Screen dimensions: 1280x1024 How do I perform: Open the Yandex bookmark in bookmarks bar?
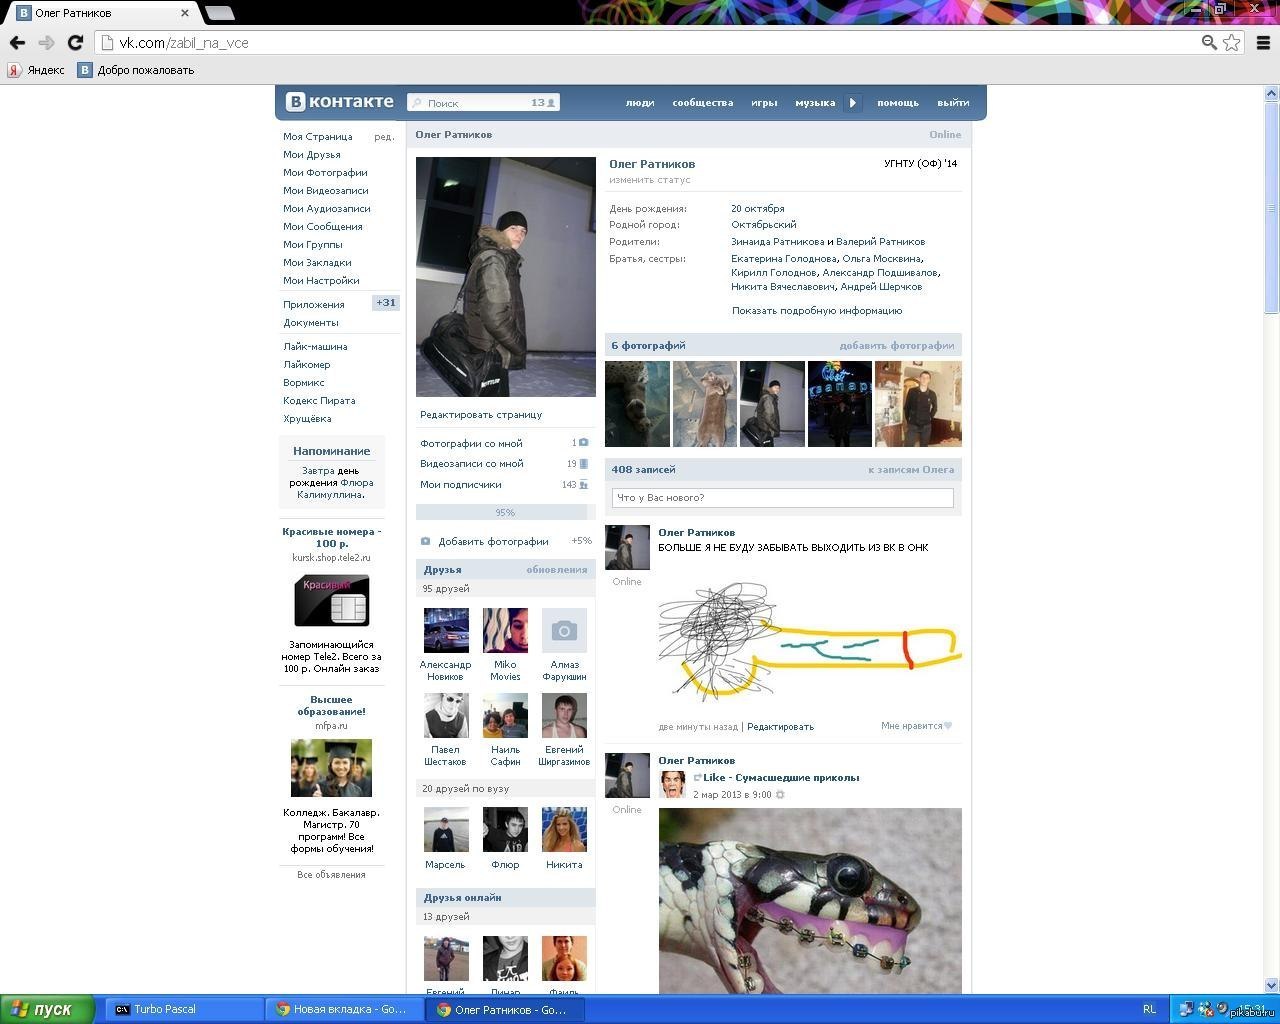36,70
